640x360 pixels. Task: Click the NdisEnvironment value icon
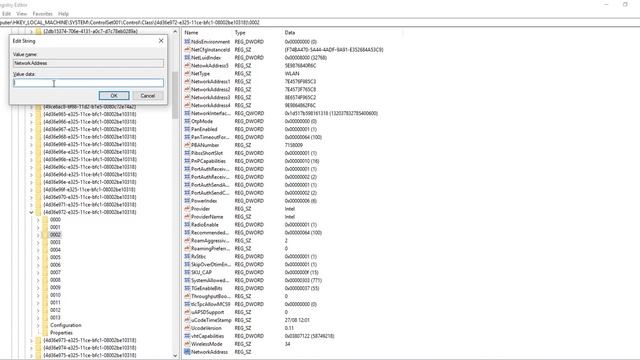coord(187,42)
